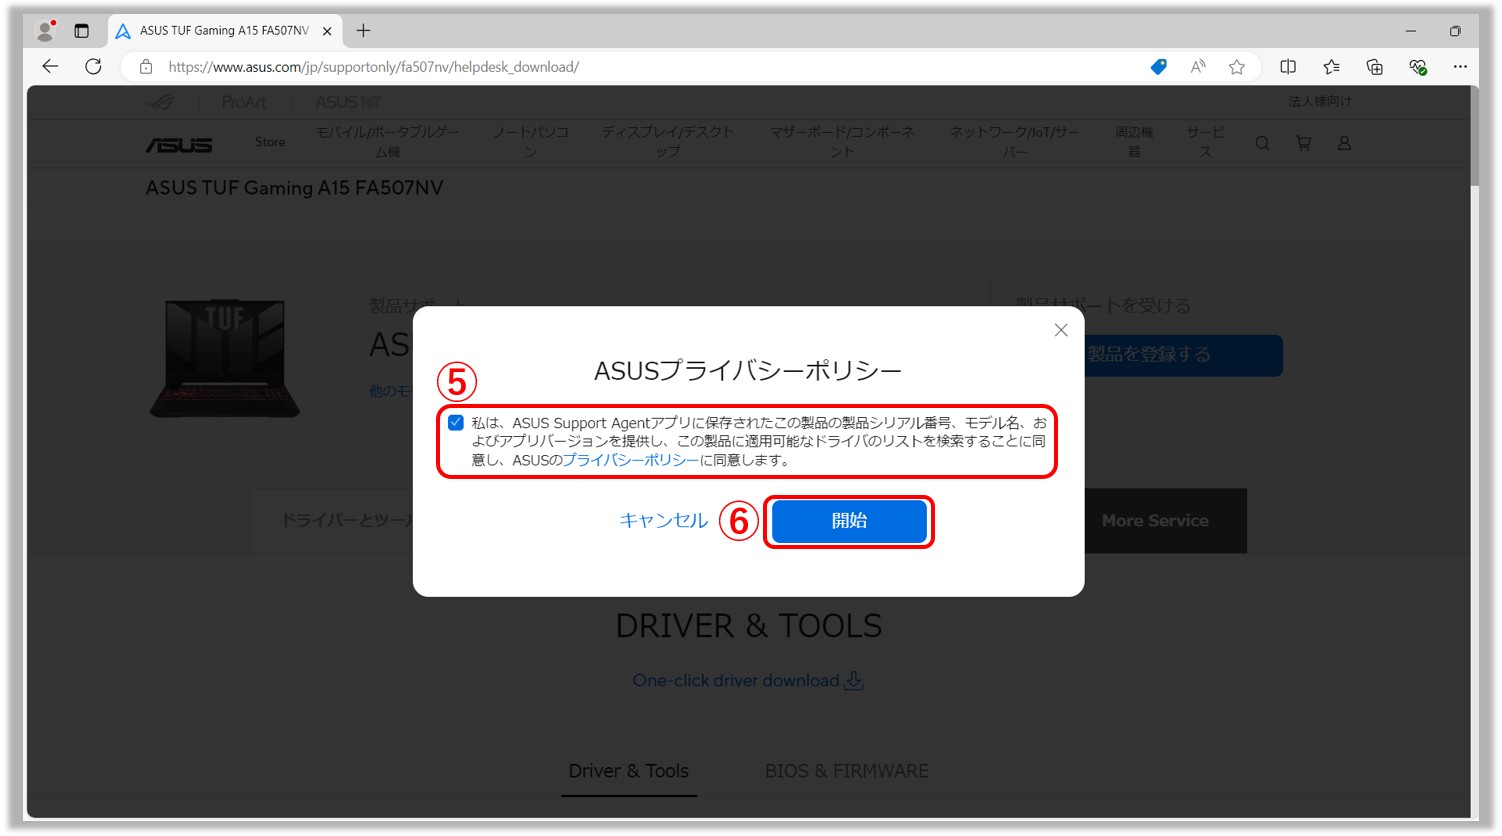1502x836 pixels.
Task: Click the More Service tab
Action: pyautogui.click(x=1155, y=521)
